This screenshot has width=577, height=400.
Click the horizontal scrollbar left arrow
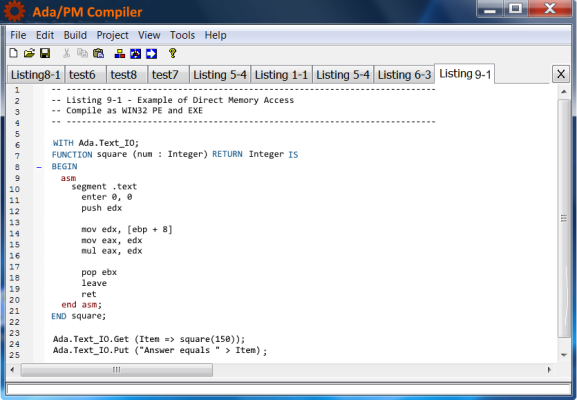(x=13, y=369)
